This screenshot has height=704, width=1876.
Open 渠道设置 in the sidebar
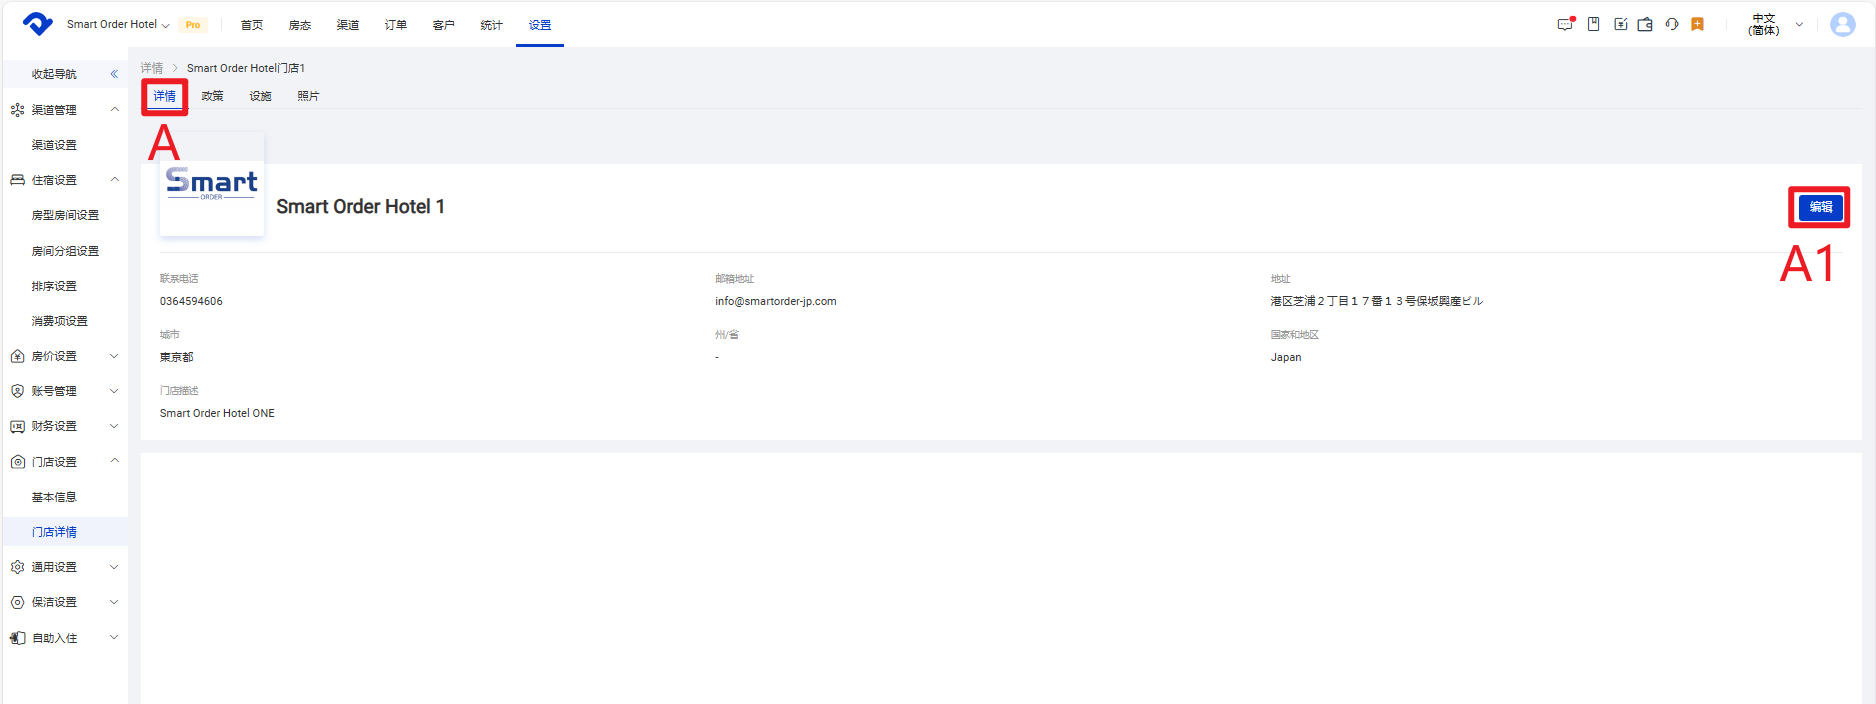click(x=54, y=145)
